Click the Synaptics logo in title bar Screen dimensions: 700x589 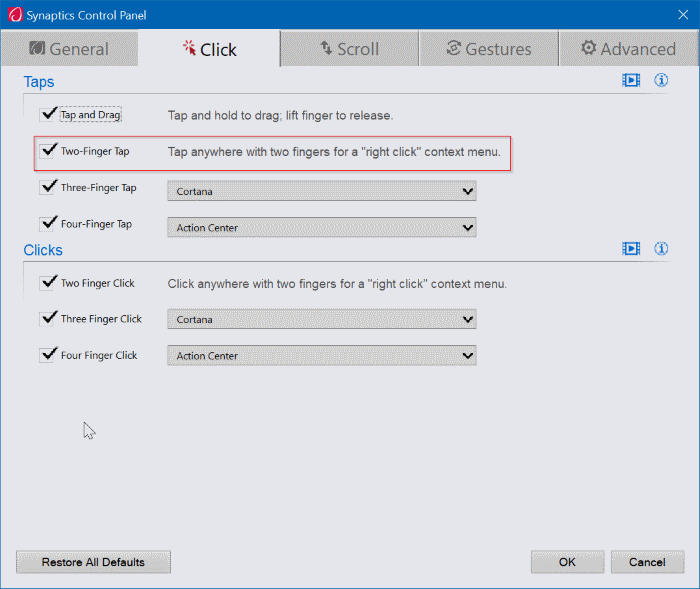tap(15, 15)
